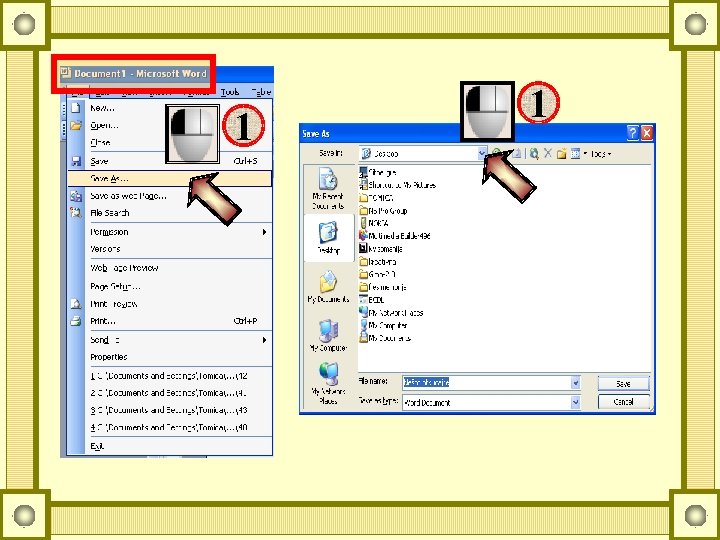Open second recent file in File menu
Viewport: 720px width, 540px height.
(x=169, y=393)
